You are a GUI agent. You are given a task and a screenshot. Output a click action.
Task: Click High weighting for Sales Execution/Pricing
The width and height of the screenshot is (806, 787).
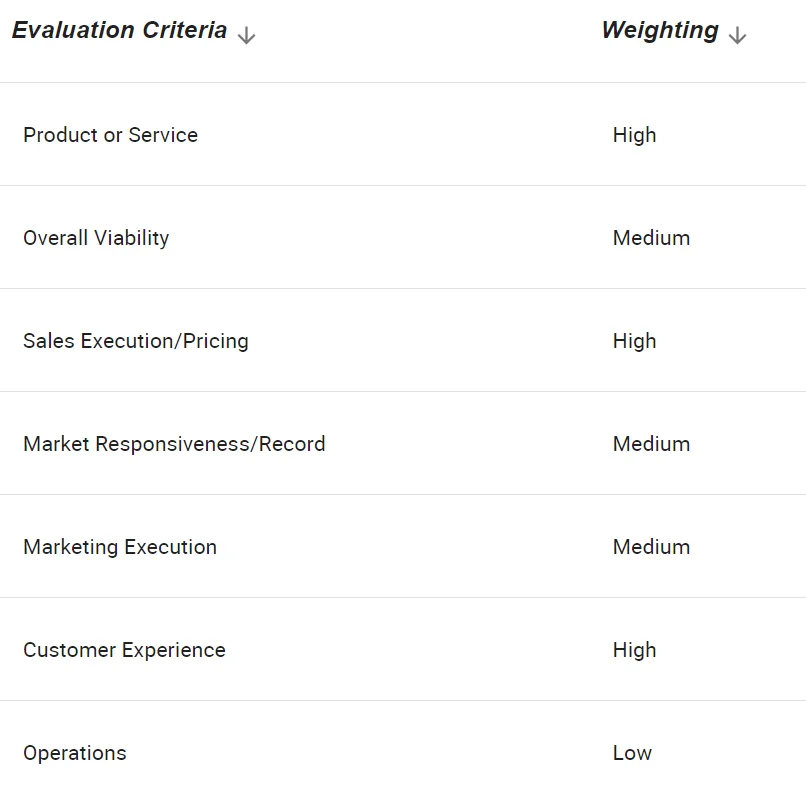(x=634, y=341)
